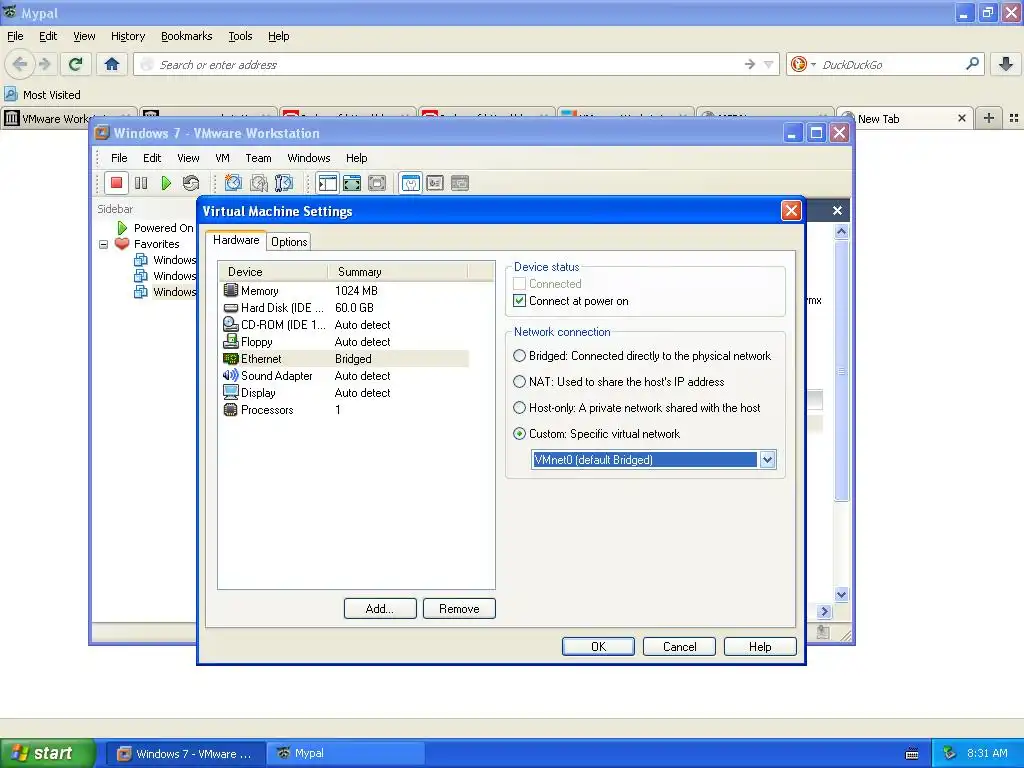Click the Mypal Downloads arrow icon
Screen dimensions: 1024x768
click(1006, 64)
